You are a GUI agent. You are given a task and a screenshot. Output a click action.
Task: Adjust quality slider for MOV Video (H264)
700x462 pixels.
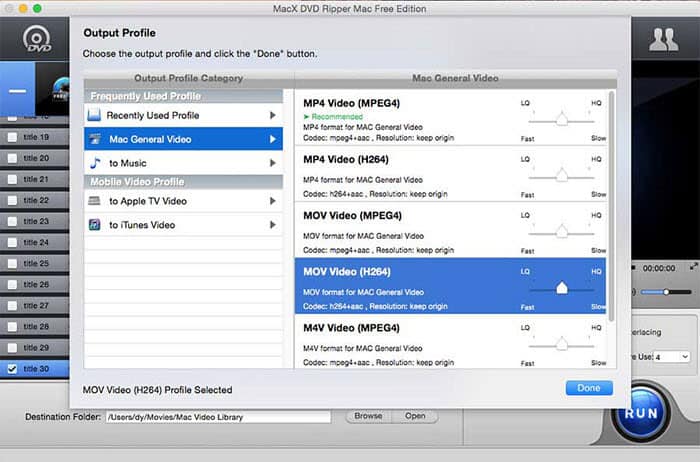click(x=562, y=288)
